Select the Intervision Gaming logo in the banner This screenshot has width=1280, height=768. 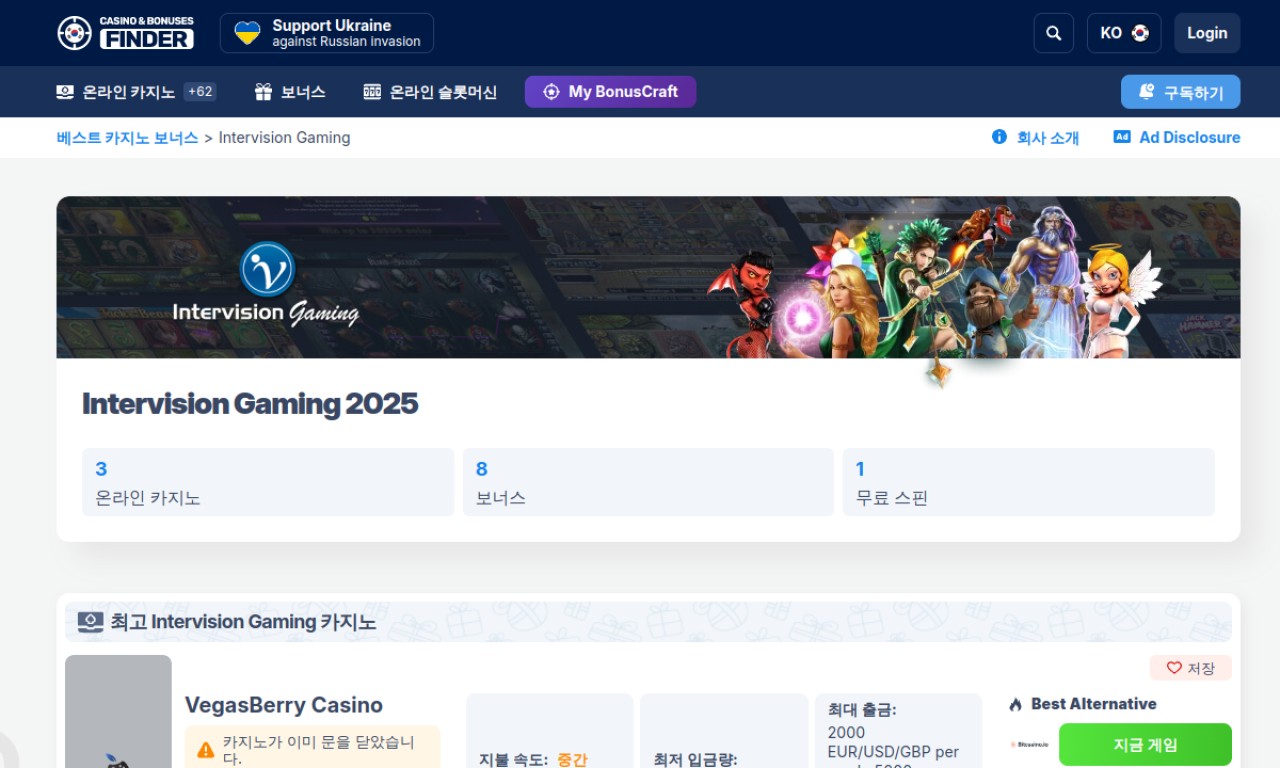coord(266,284)
